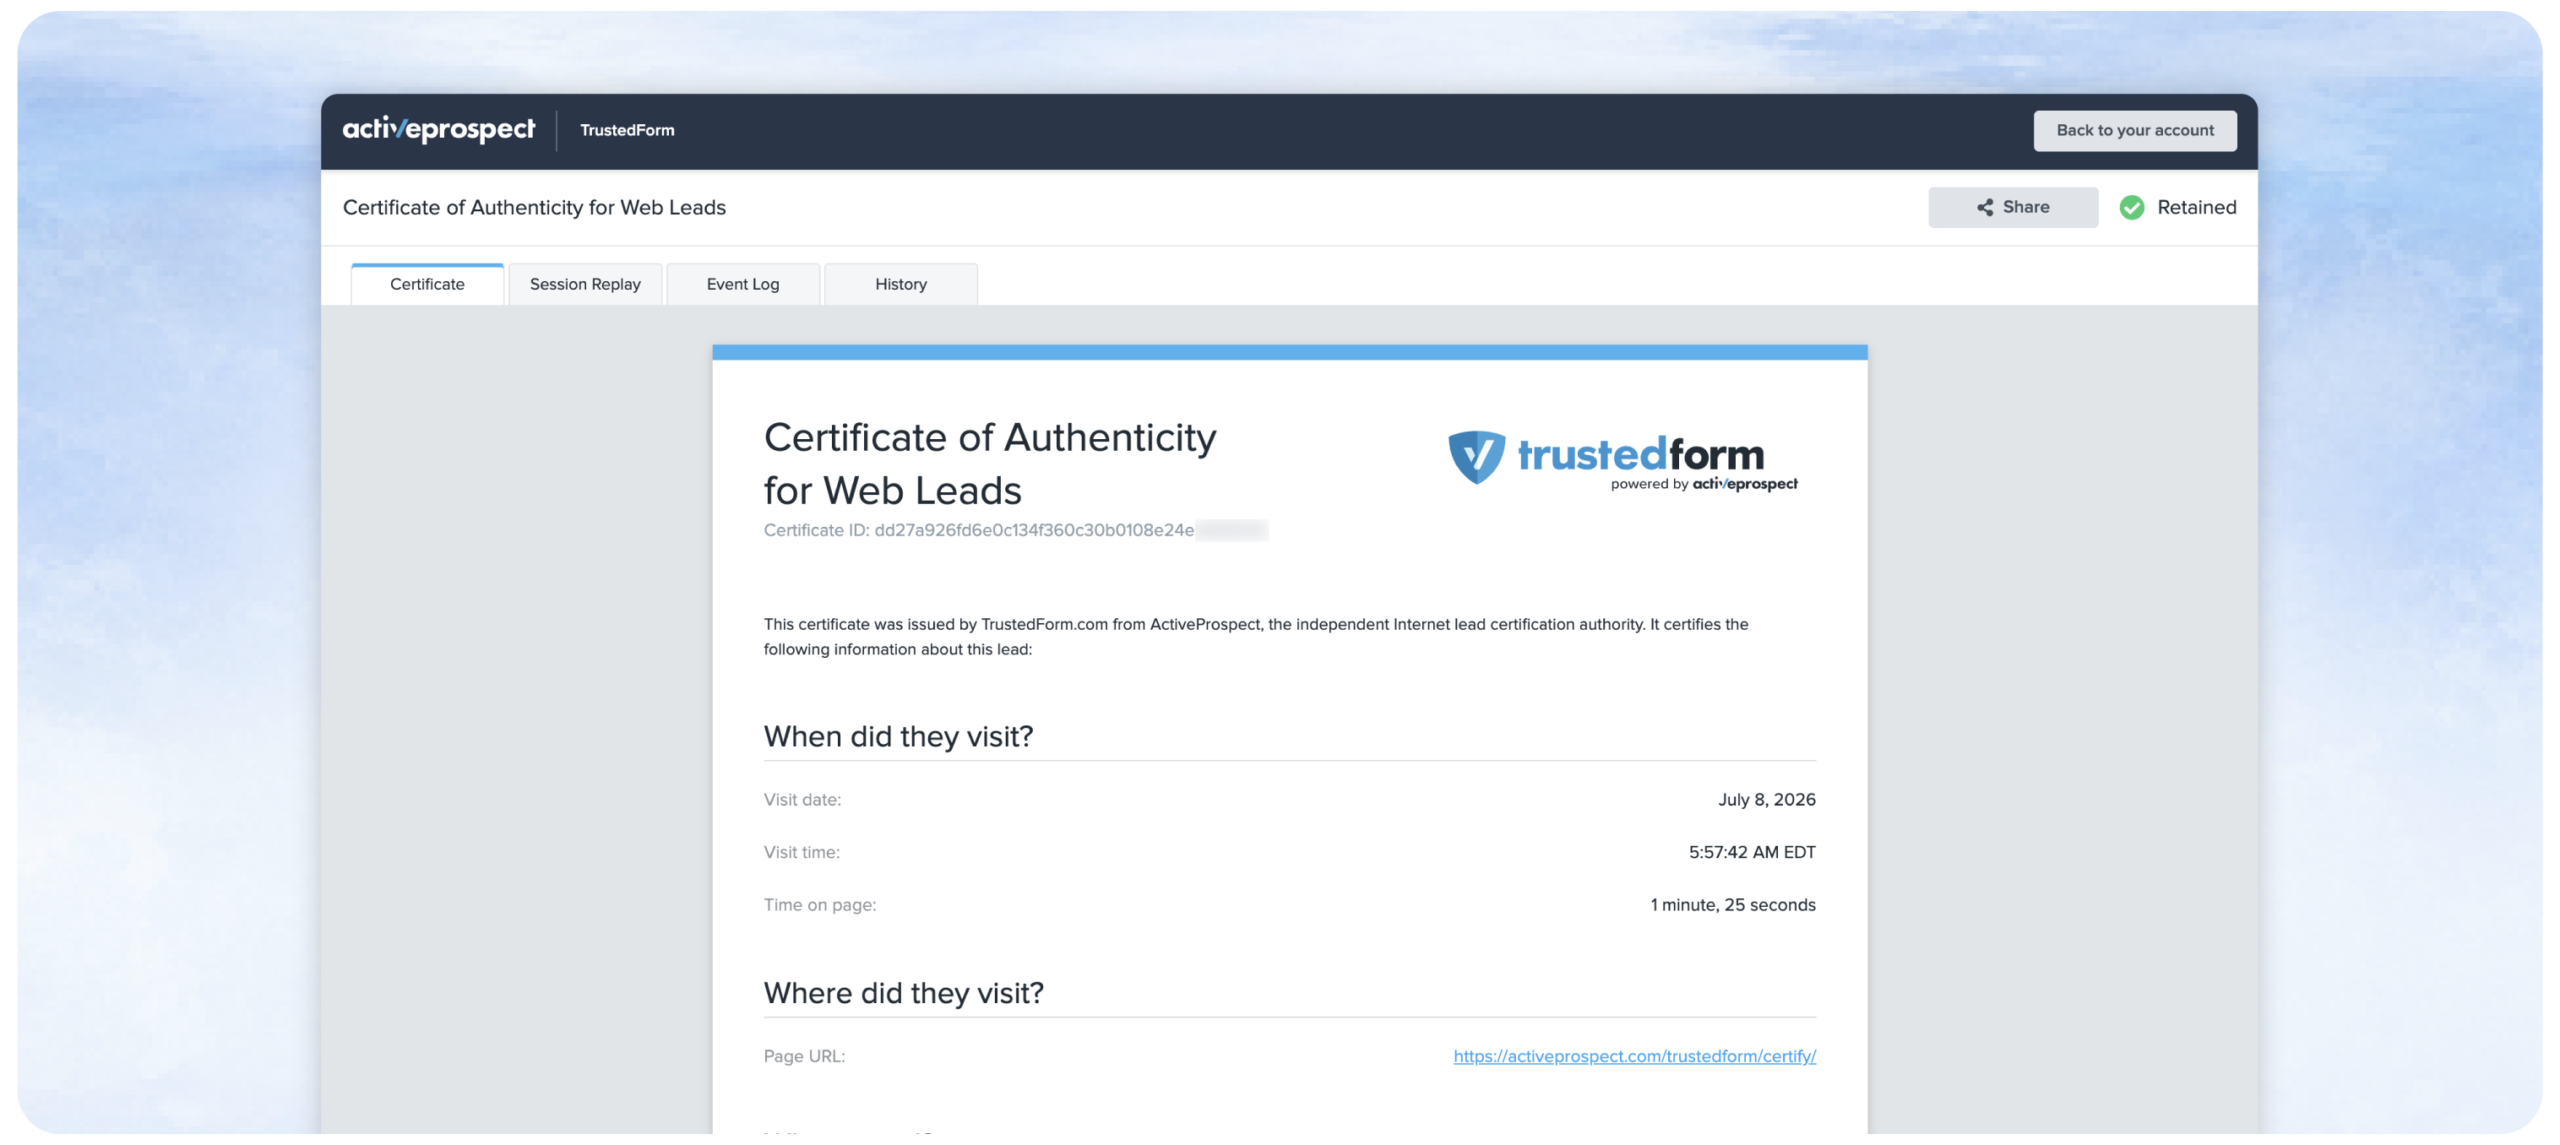Click the 'Where did they visit?' heading
The width and height of the screenshot is (2560, 1145).
903,993
